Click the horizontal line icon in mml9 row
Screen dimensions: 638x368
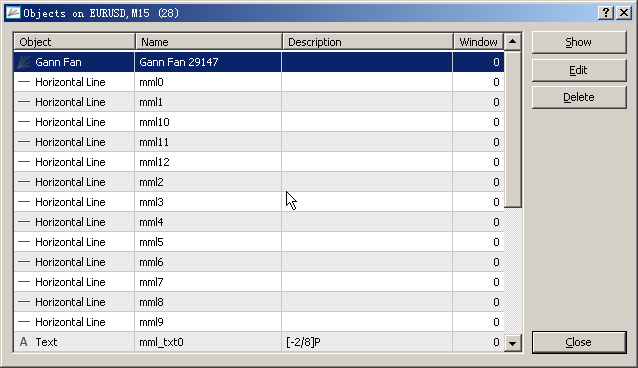point(24,322)
